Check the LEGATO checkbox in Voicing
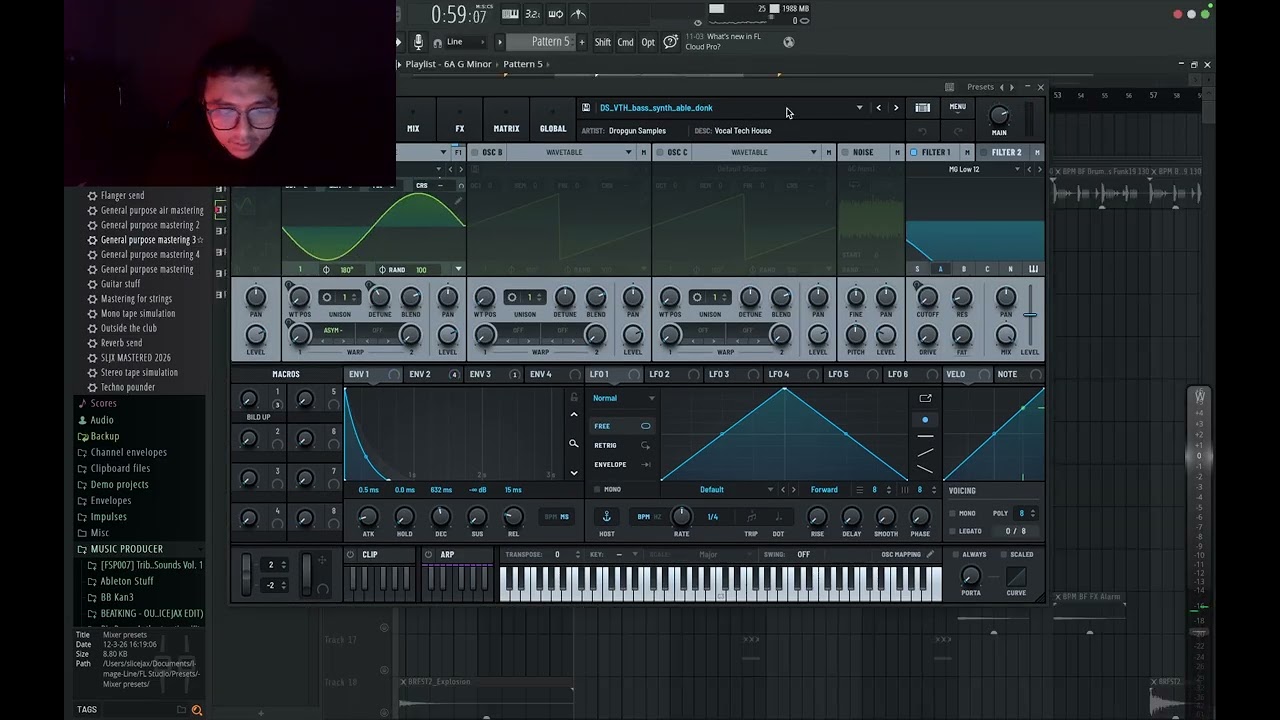Screen dimensions: 1280x720 click(x=952, y=531)
